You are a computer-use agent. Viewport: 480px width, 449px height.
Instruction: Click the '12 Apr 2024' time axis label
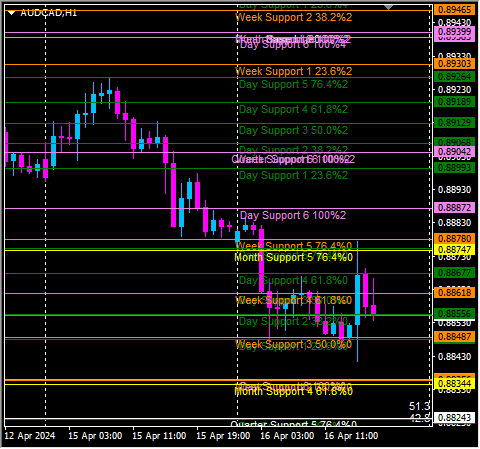(30, 436)
